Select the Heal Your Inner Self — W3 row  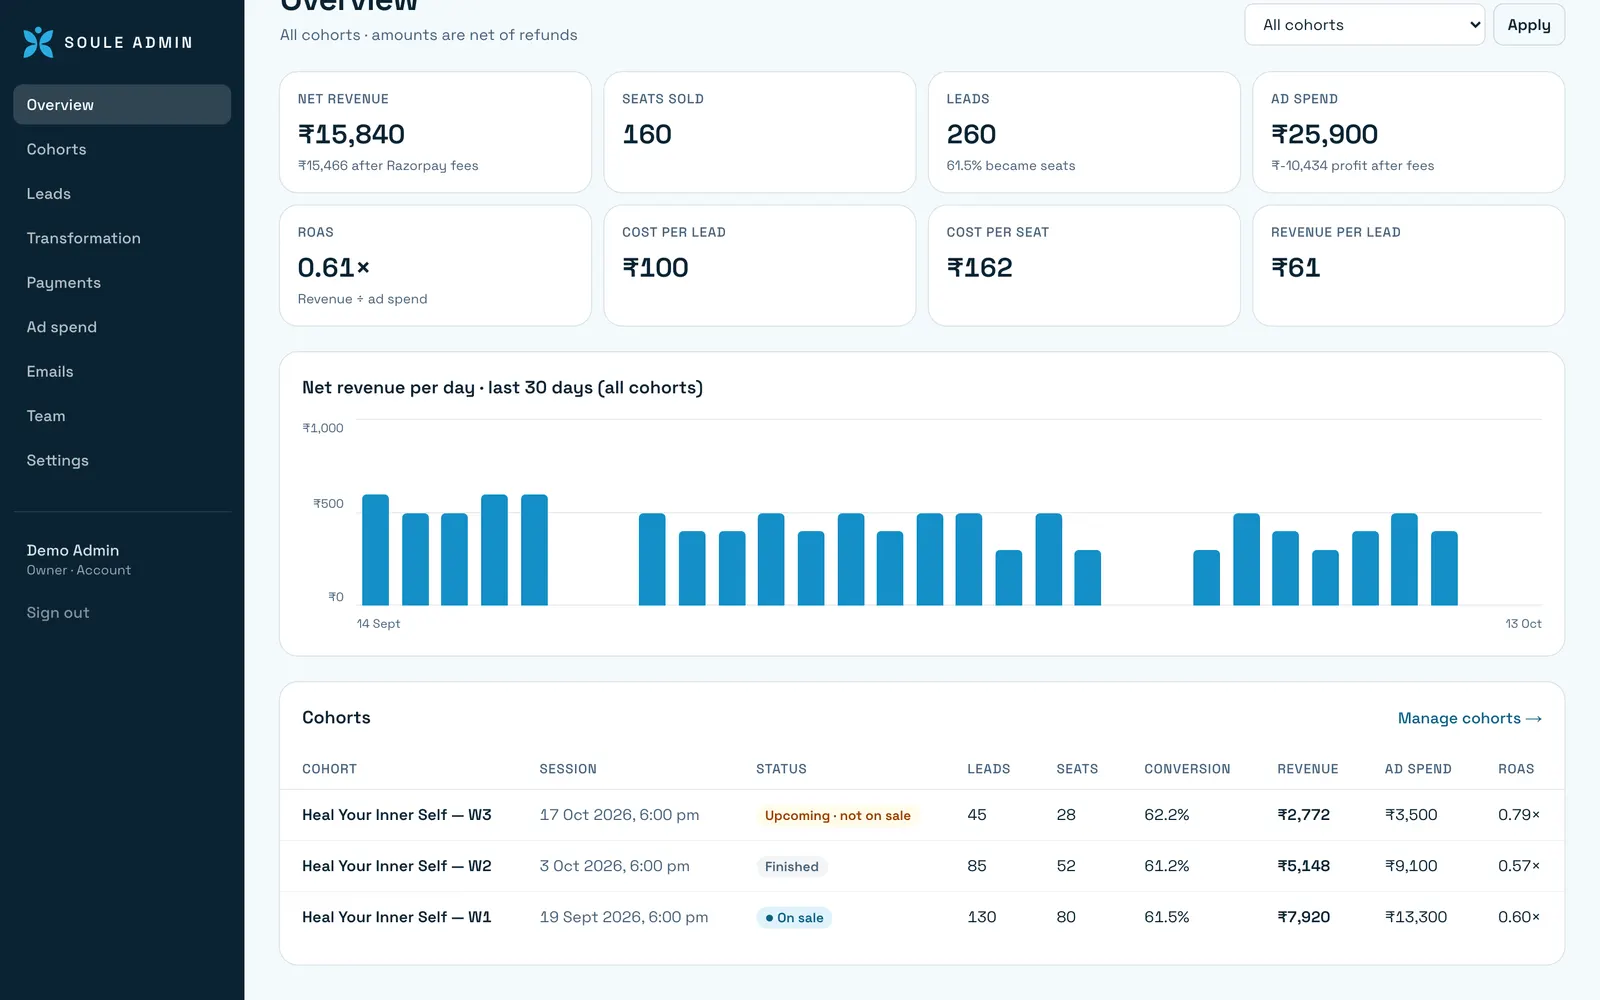tap(921, 815)
